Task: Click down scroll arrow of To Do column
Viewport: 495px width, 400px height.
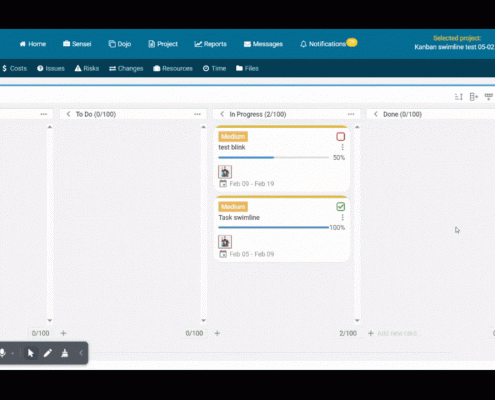Action: tap(203, 321)
